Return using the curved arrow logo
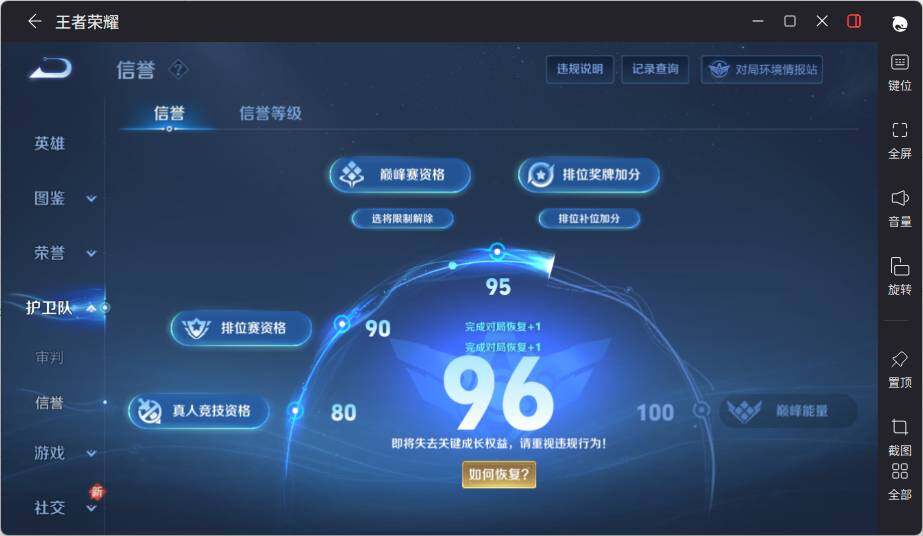This screenshot has width=923, height=536. (x=51, y=68)
